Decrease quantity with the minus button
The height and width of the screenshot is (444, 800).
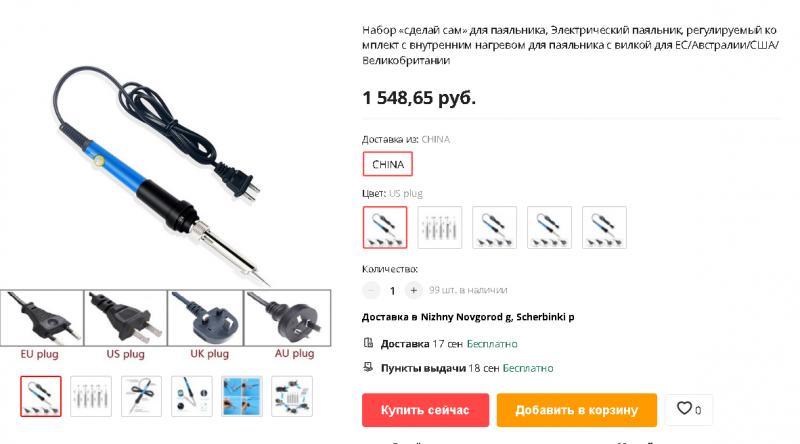[371, 290]
